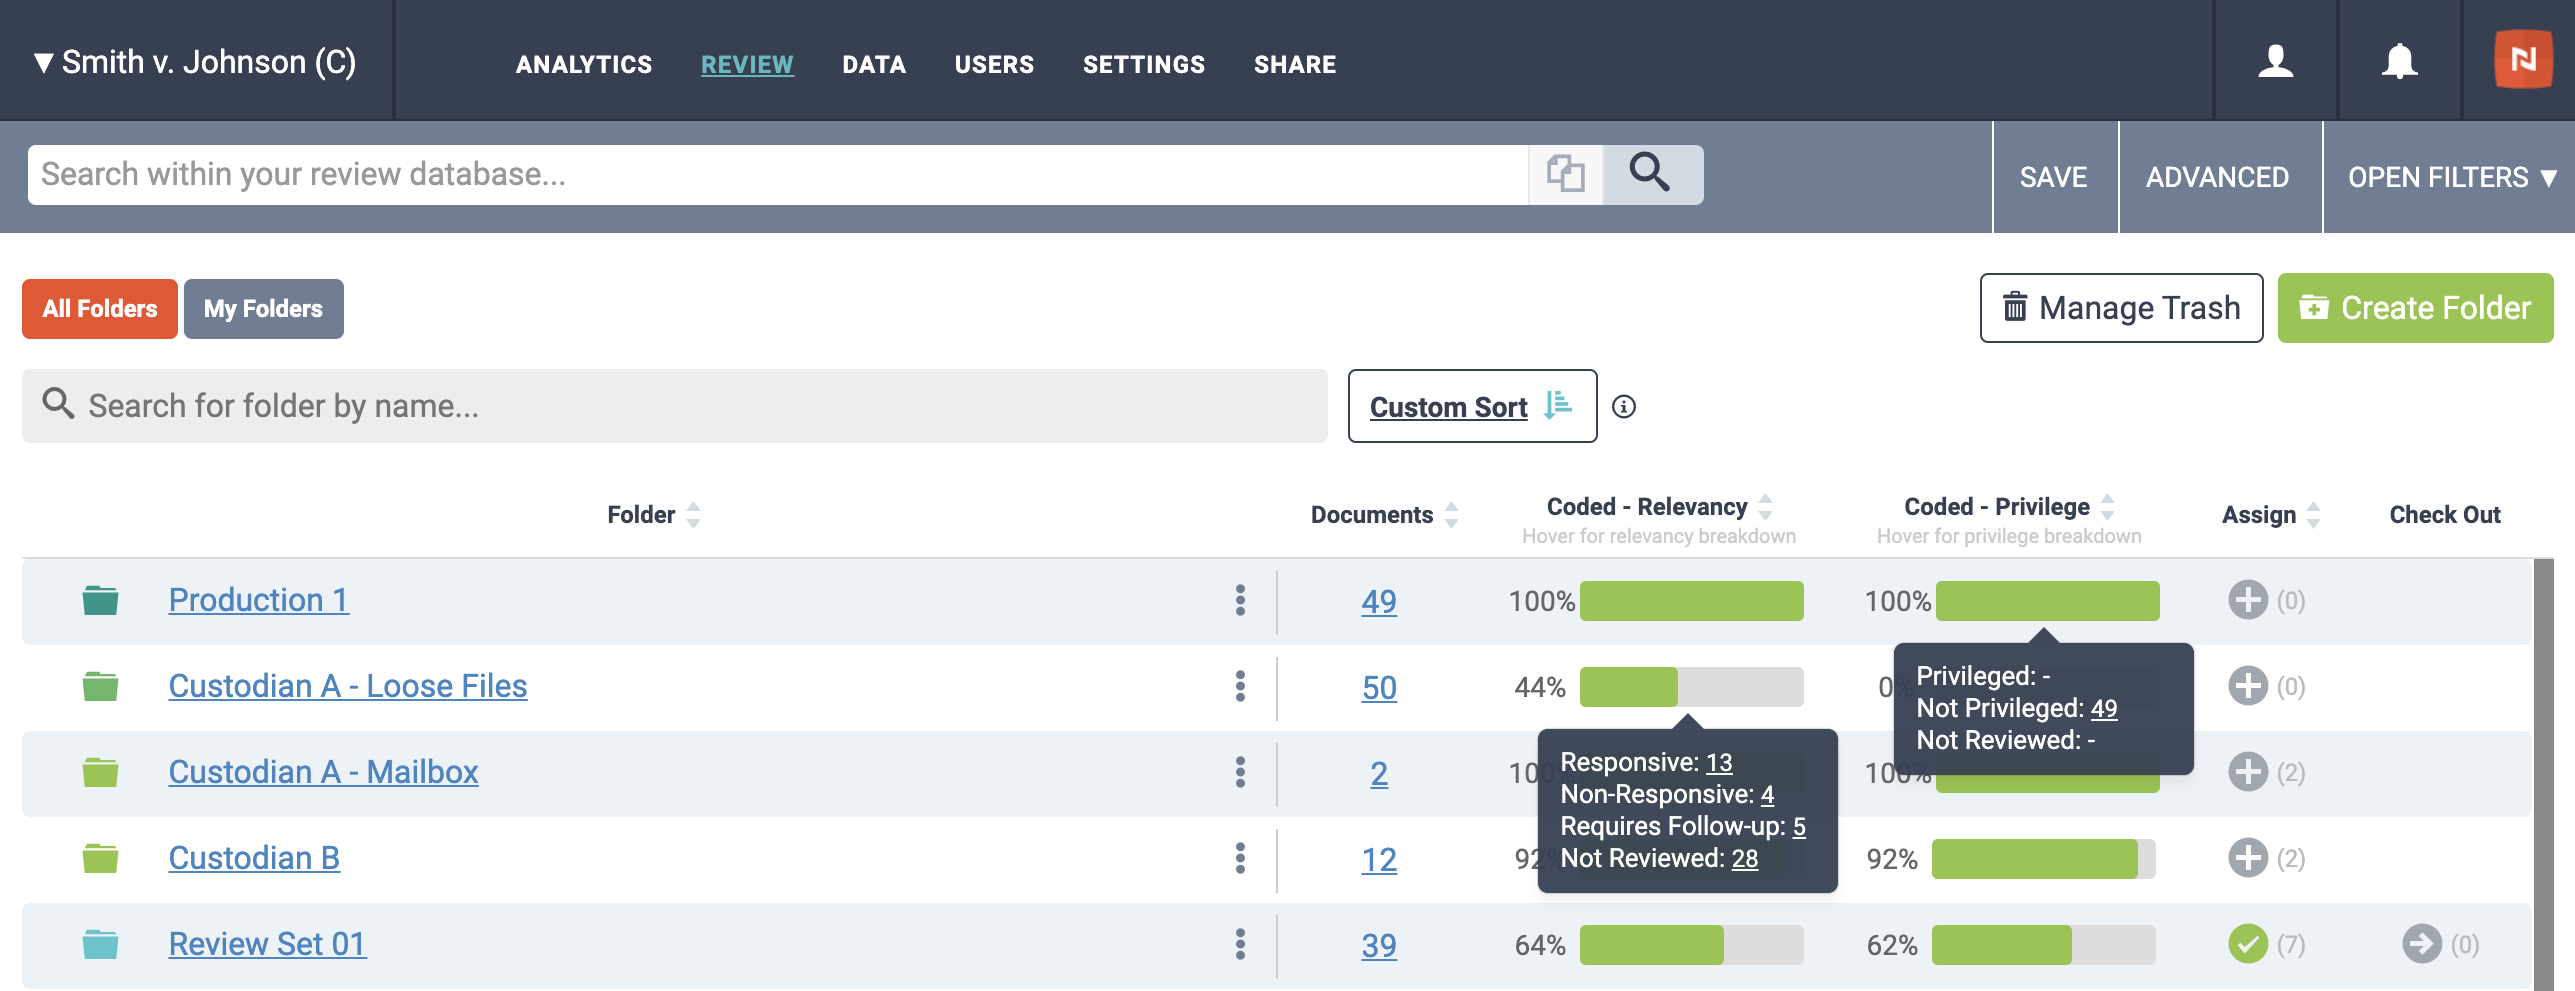Click the Manage Trash button

click(2121, 308)
